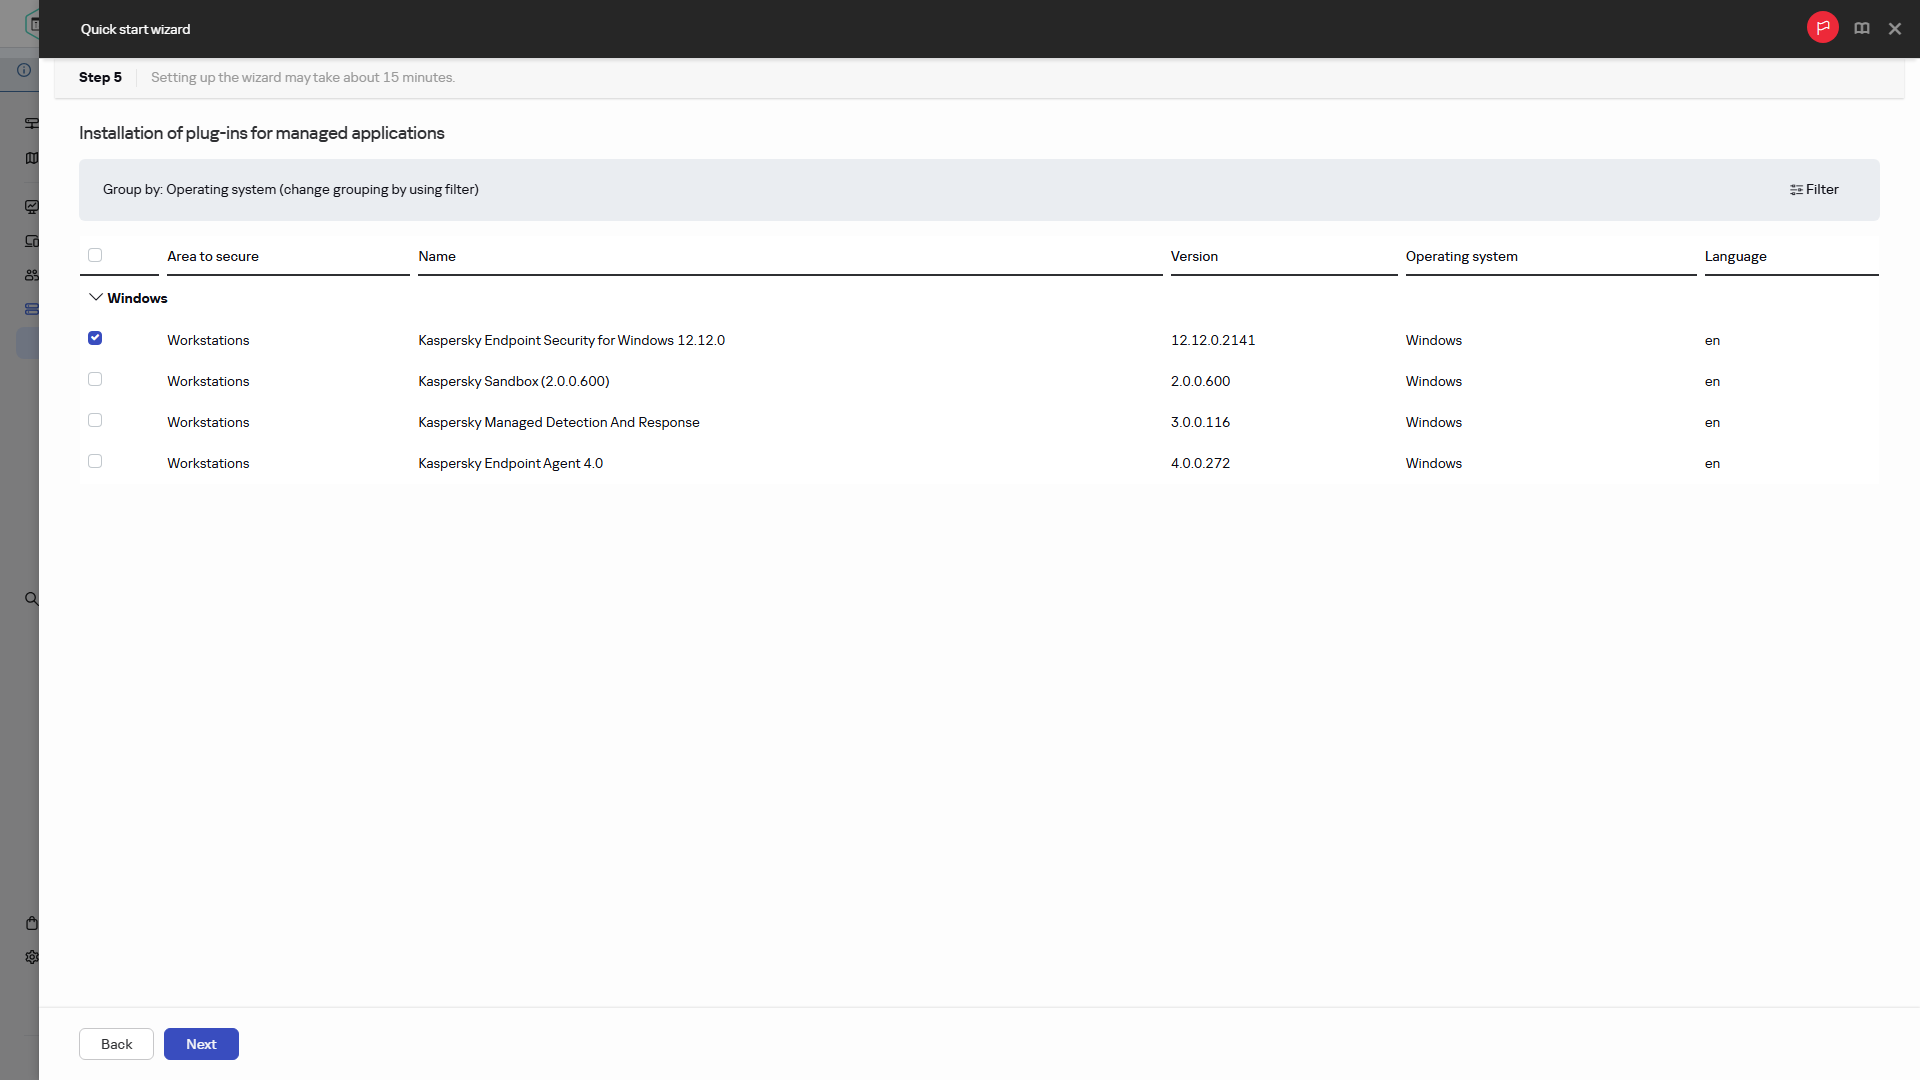Go Back to the previous step
This screenshot has width=1920, height=1080.
click(x=116, y=1044)
